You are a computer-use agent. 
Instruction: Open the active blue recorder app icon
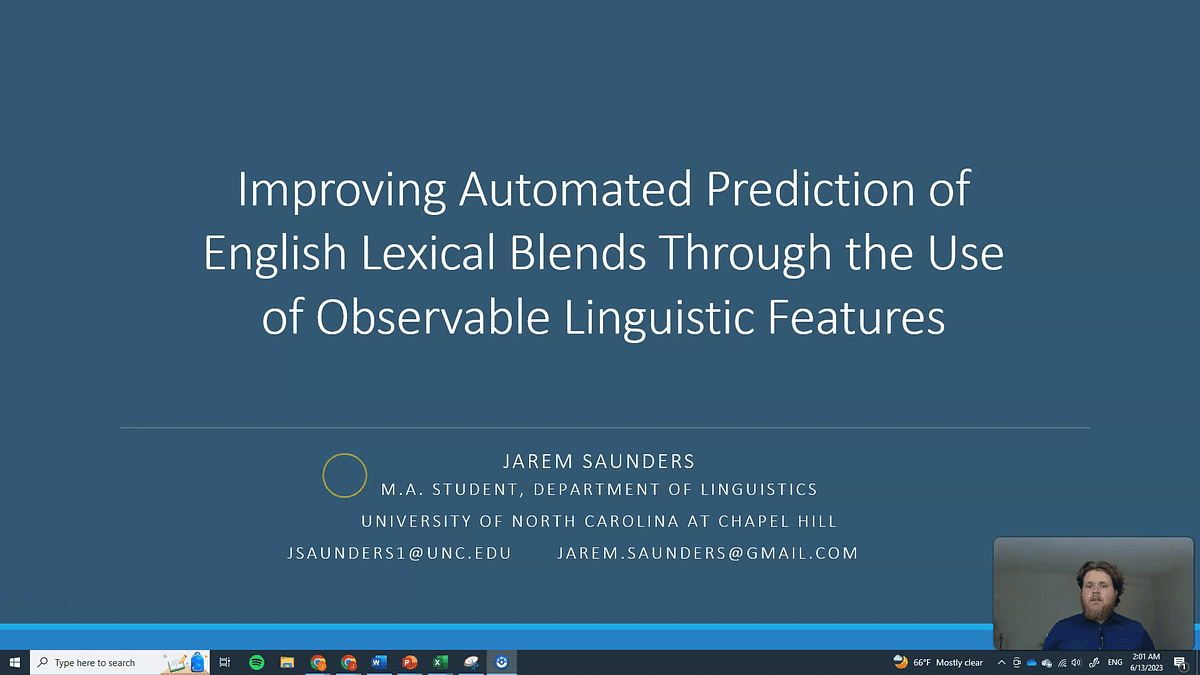(501, 662)
